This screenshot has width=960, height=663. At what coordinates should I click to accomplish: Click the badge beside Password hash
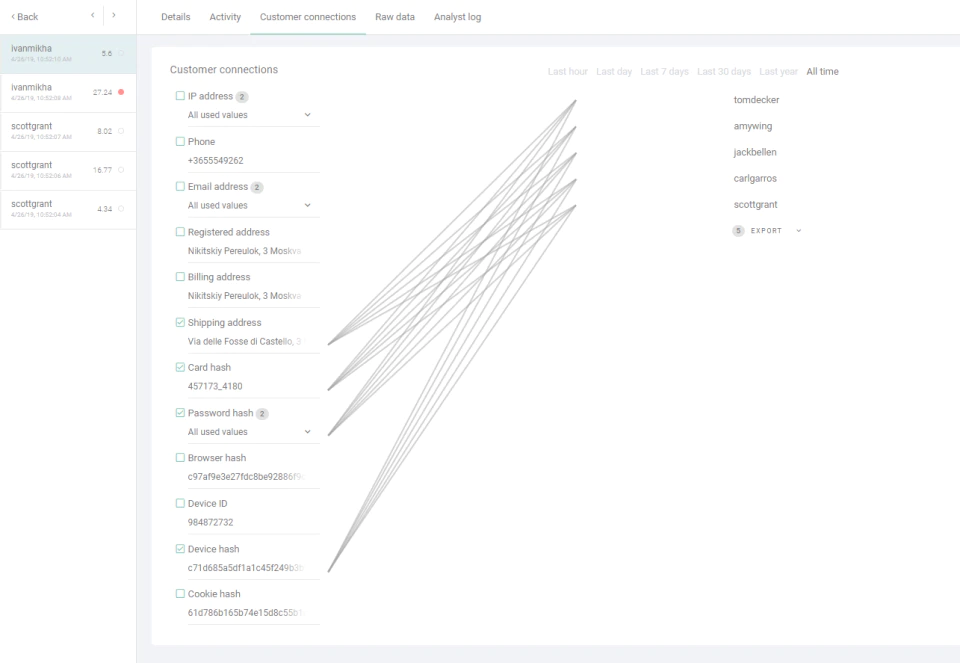click(262, 414)
